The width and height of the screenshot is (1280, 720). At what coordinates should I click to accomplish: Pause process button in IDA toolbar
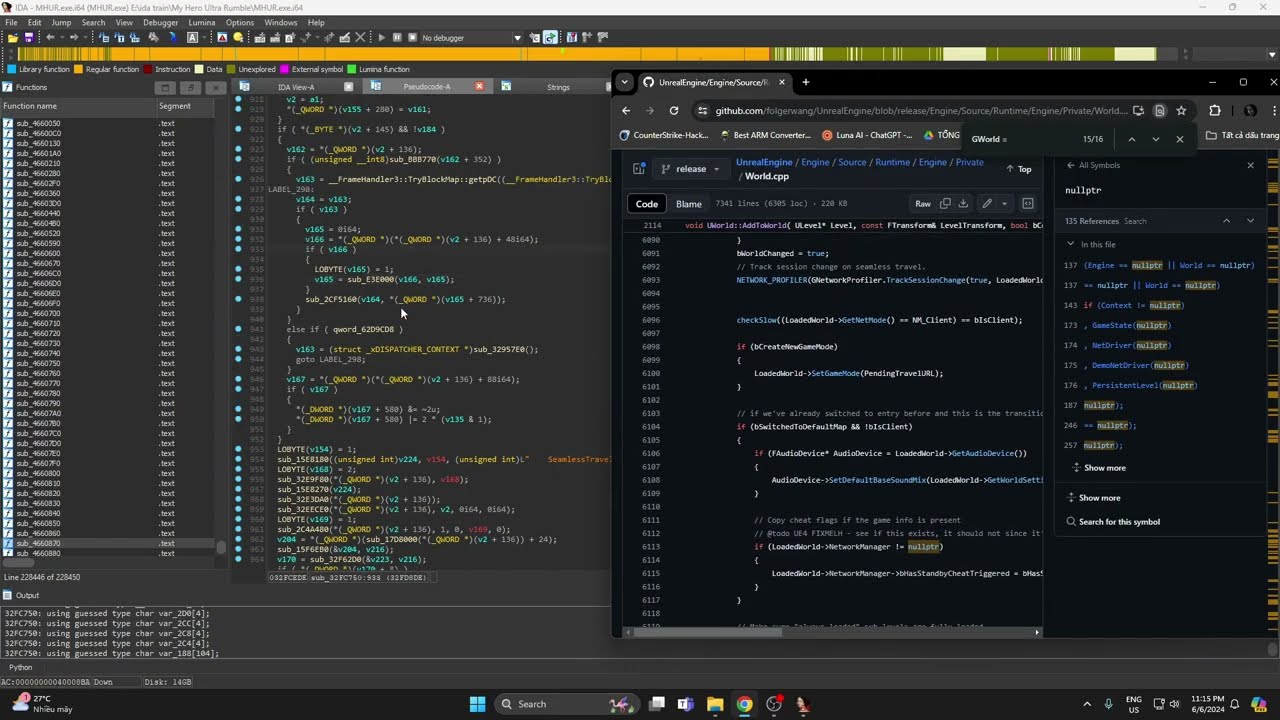tap(397, 37)
